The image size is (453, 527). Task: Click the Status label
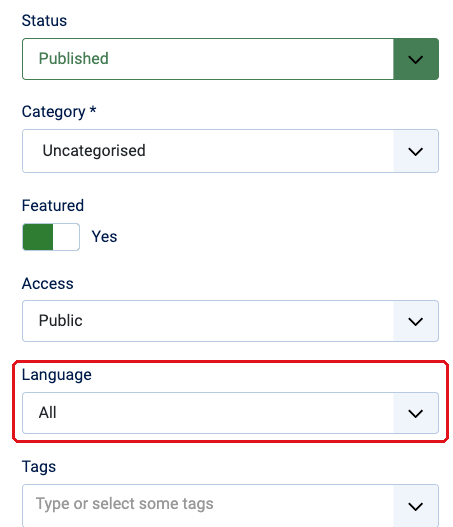(44, 21)
